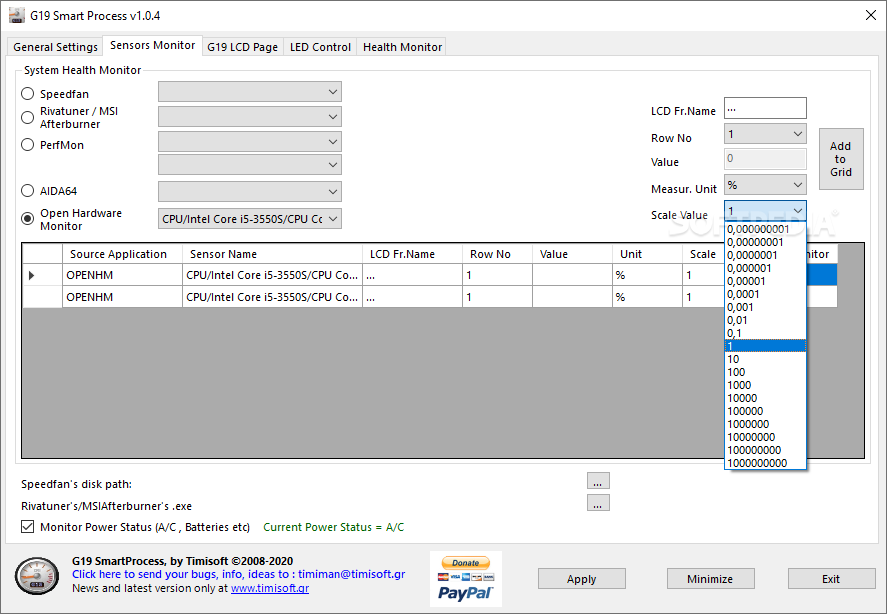Choose scale value 10
This screenshot has width=887, height=614.
[765, 359]
